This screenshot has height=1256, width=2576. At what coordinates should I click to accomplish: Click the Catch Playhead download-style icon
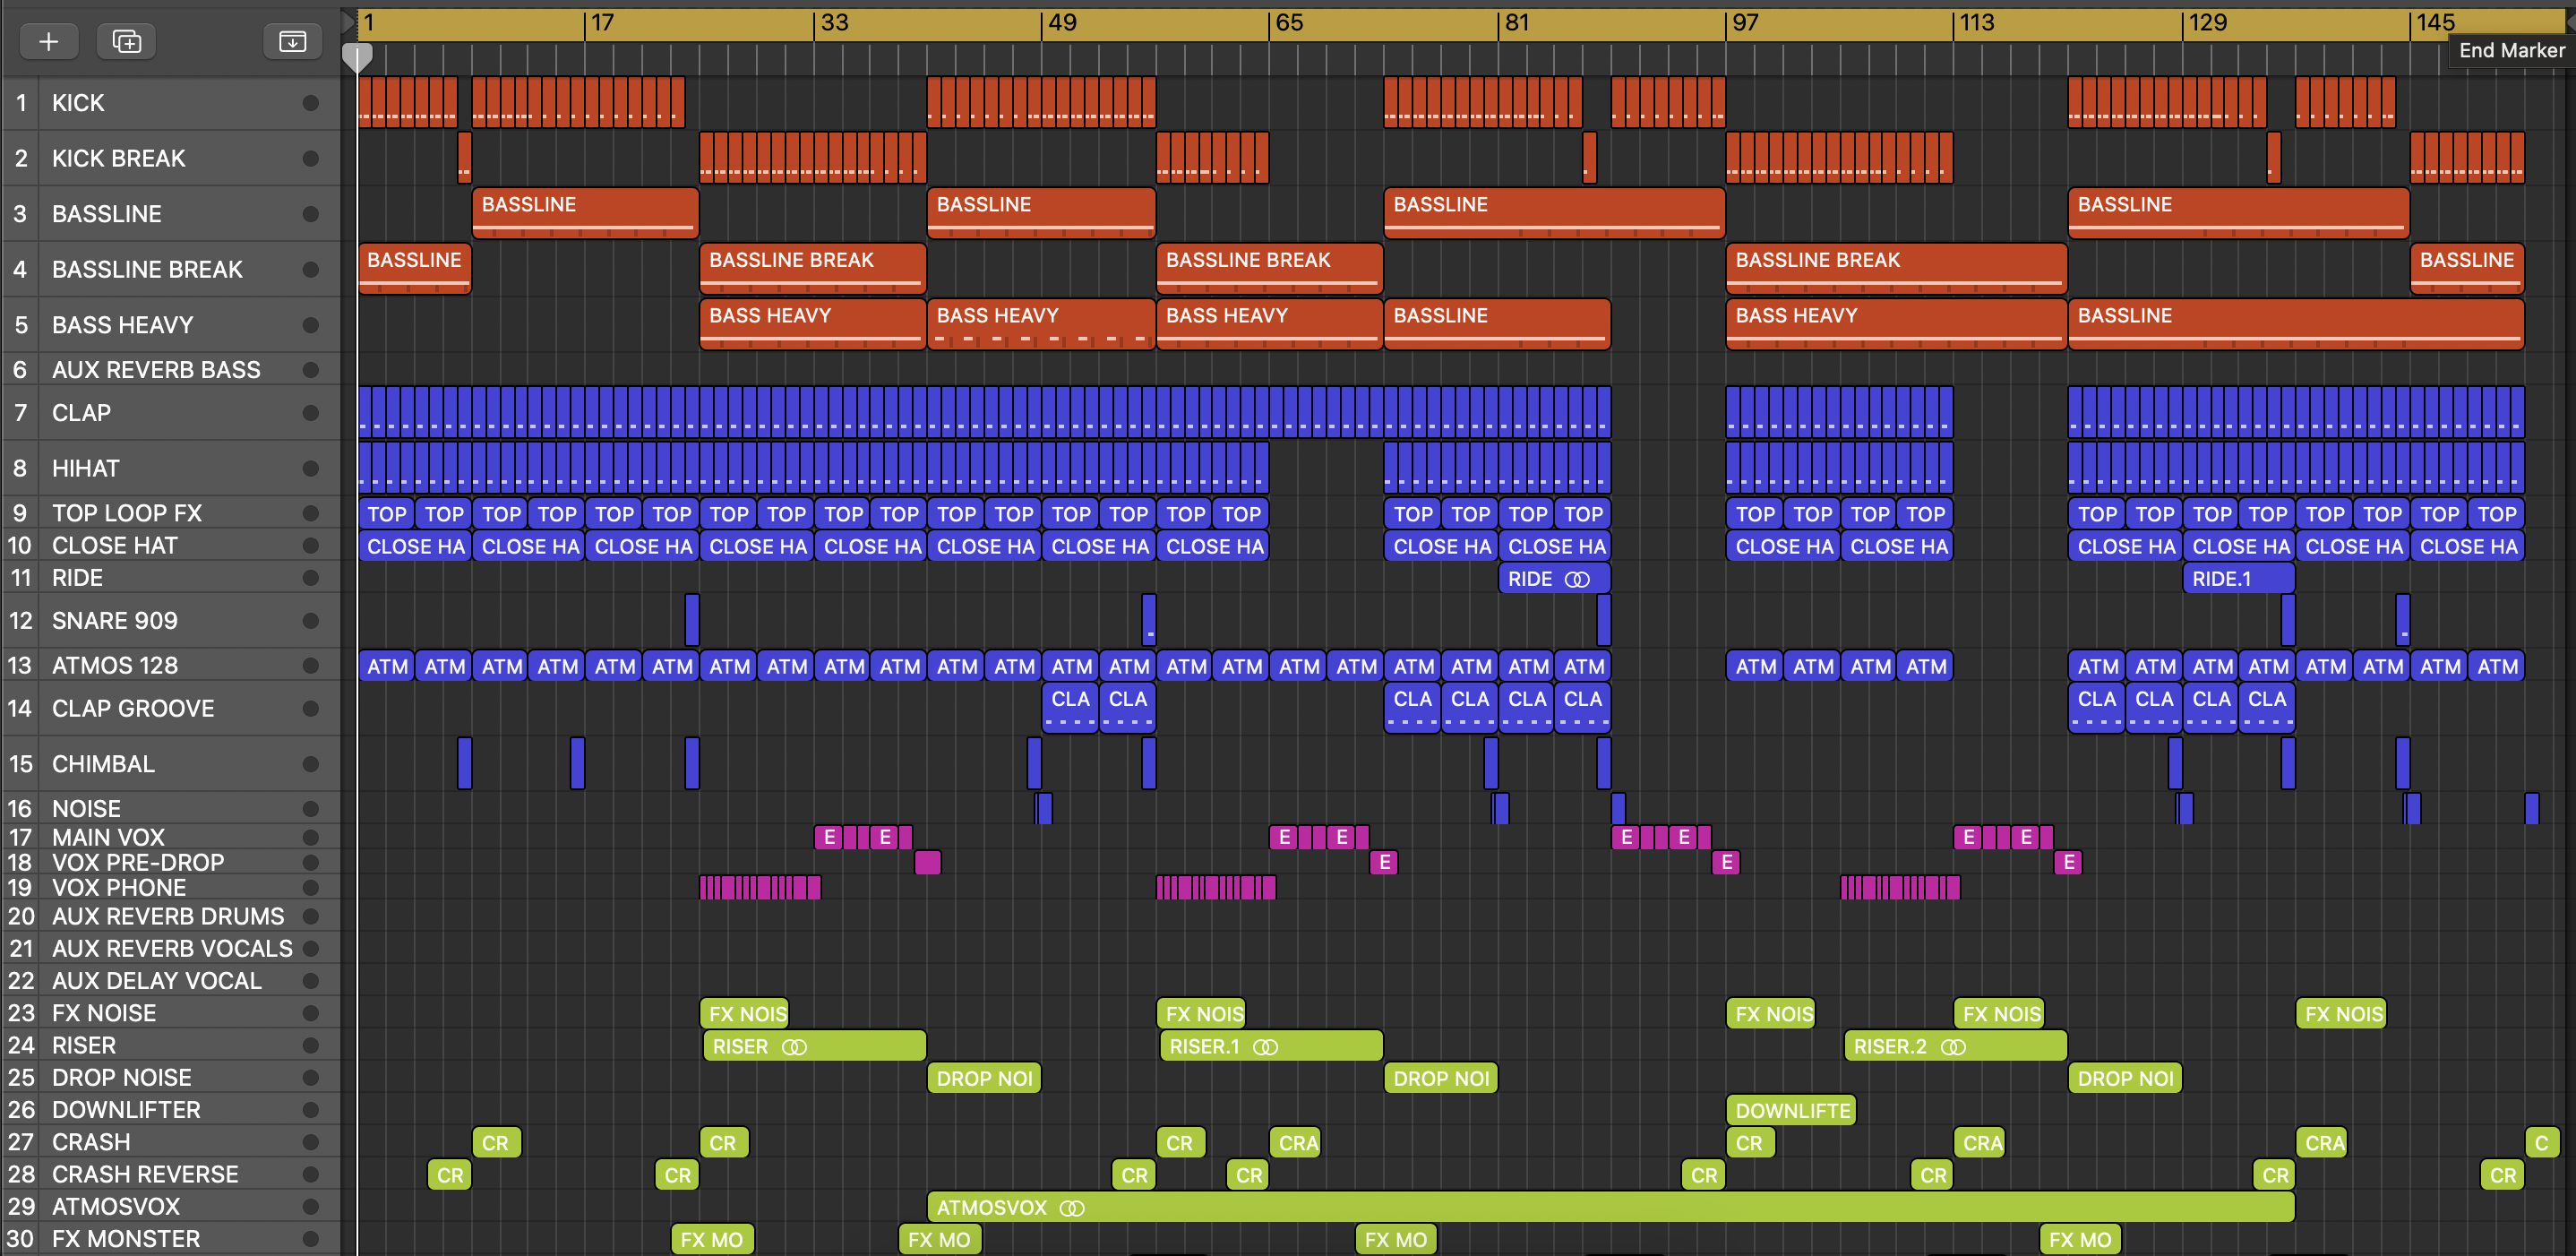[292, 41]
